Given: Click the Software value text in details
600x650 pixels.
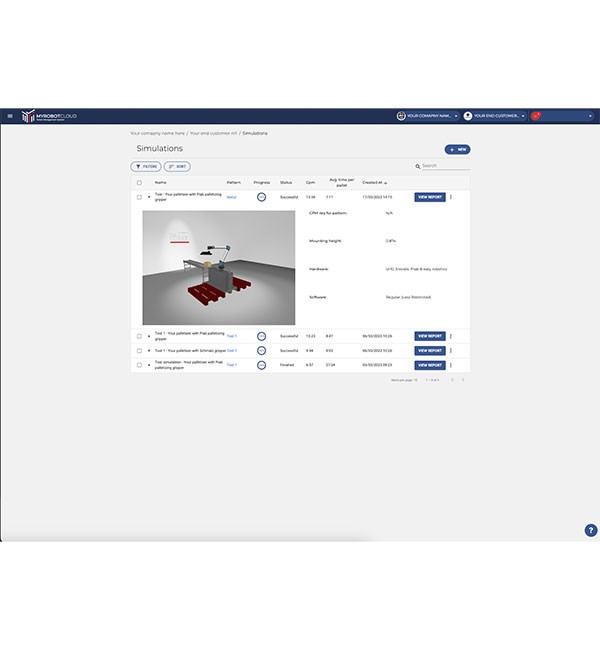Looking at the screenshot, I should [x=408, y=297].
